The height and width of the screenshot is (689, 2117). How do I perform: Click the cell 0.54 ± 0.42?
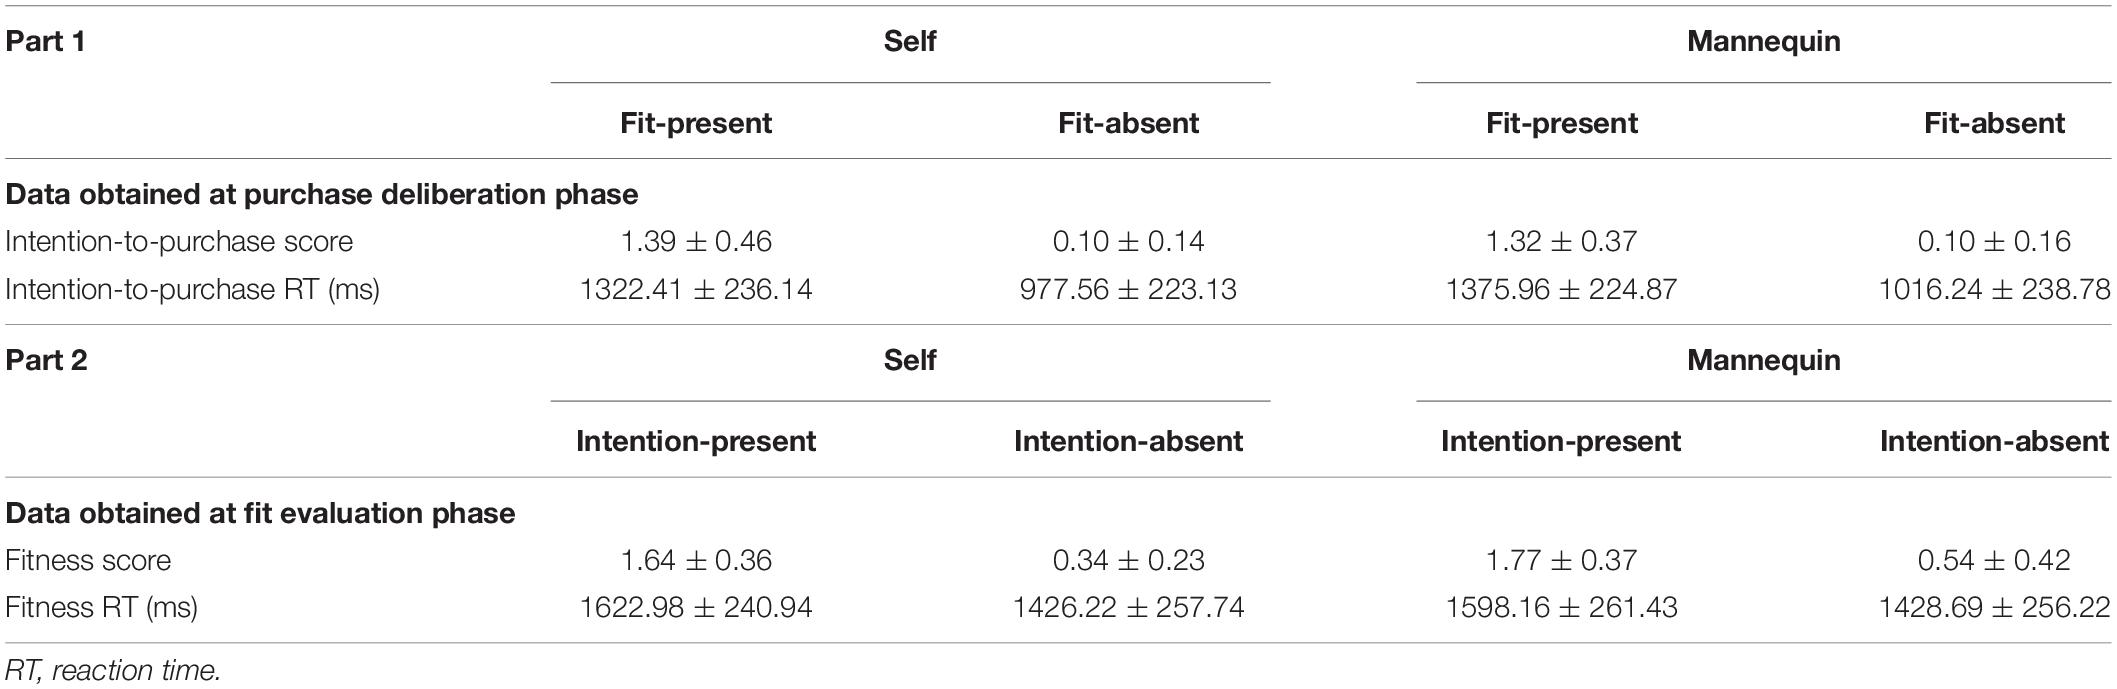tap(1994, 560)
